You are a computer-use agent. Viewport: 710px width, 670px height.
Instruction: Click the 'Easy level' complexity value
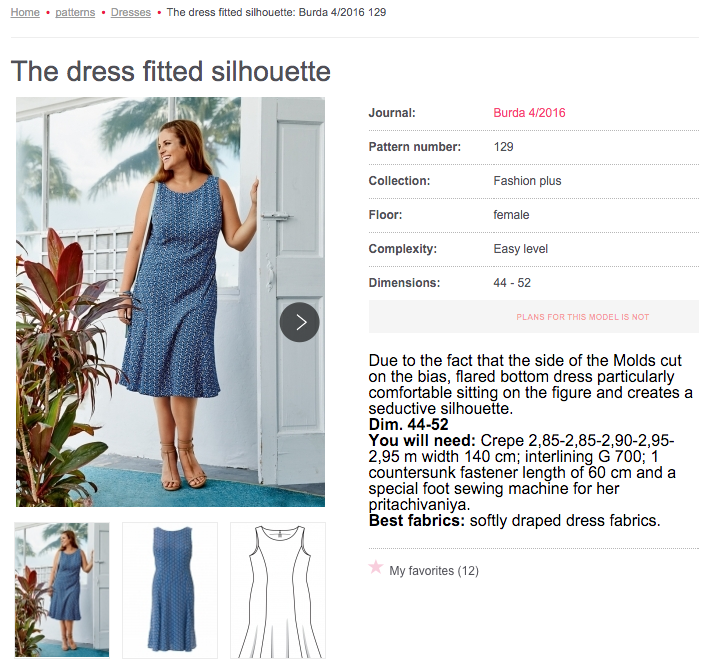tap(520, 249)
